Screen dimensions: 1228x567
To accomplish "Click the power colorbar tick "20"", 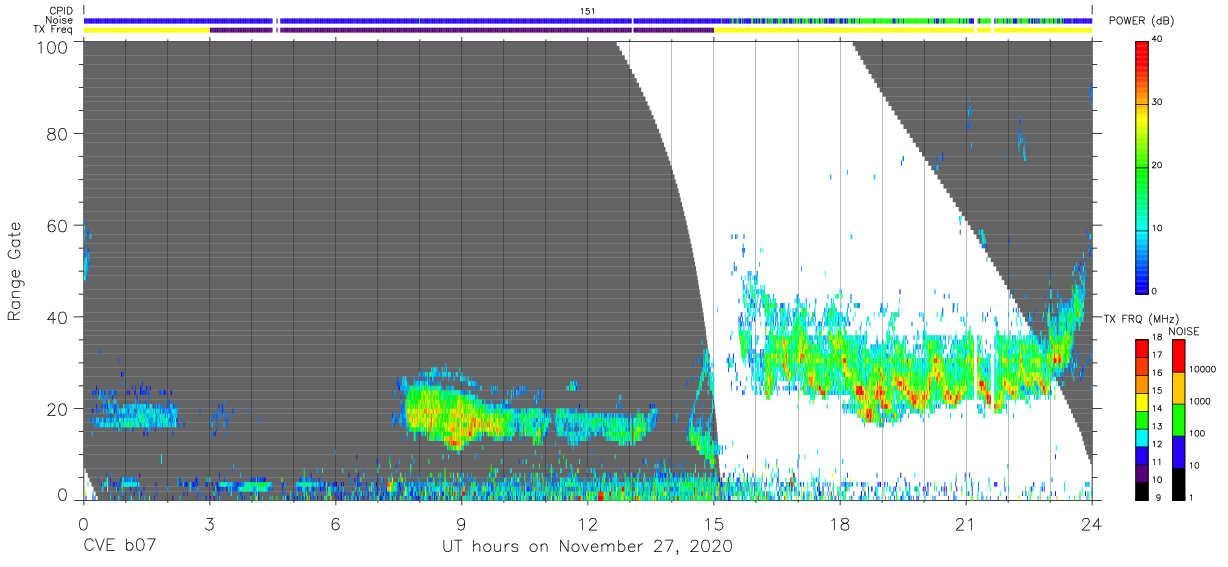I will click(1158, 165).
